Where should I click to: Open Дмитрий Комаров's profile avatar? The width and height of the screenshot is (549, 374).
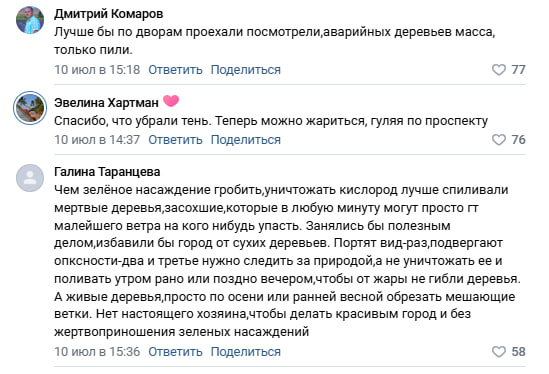[30, 20]
